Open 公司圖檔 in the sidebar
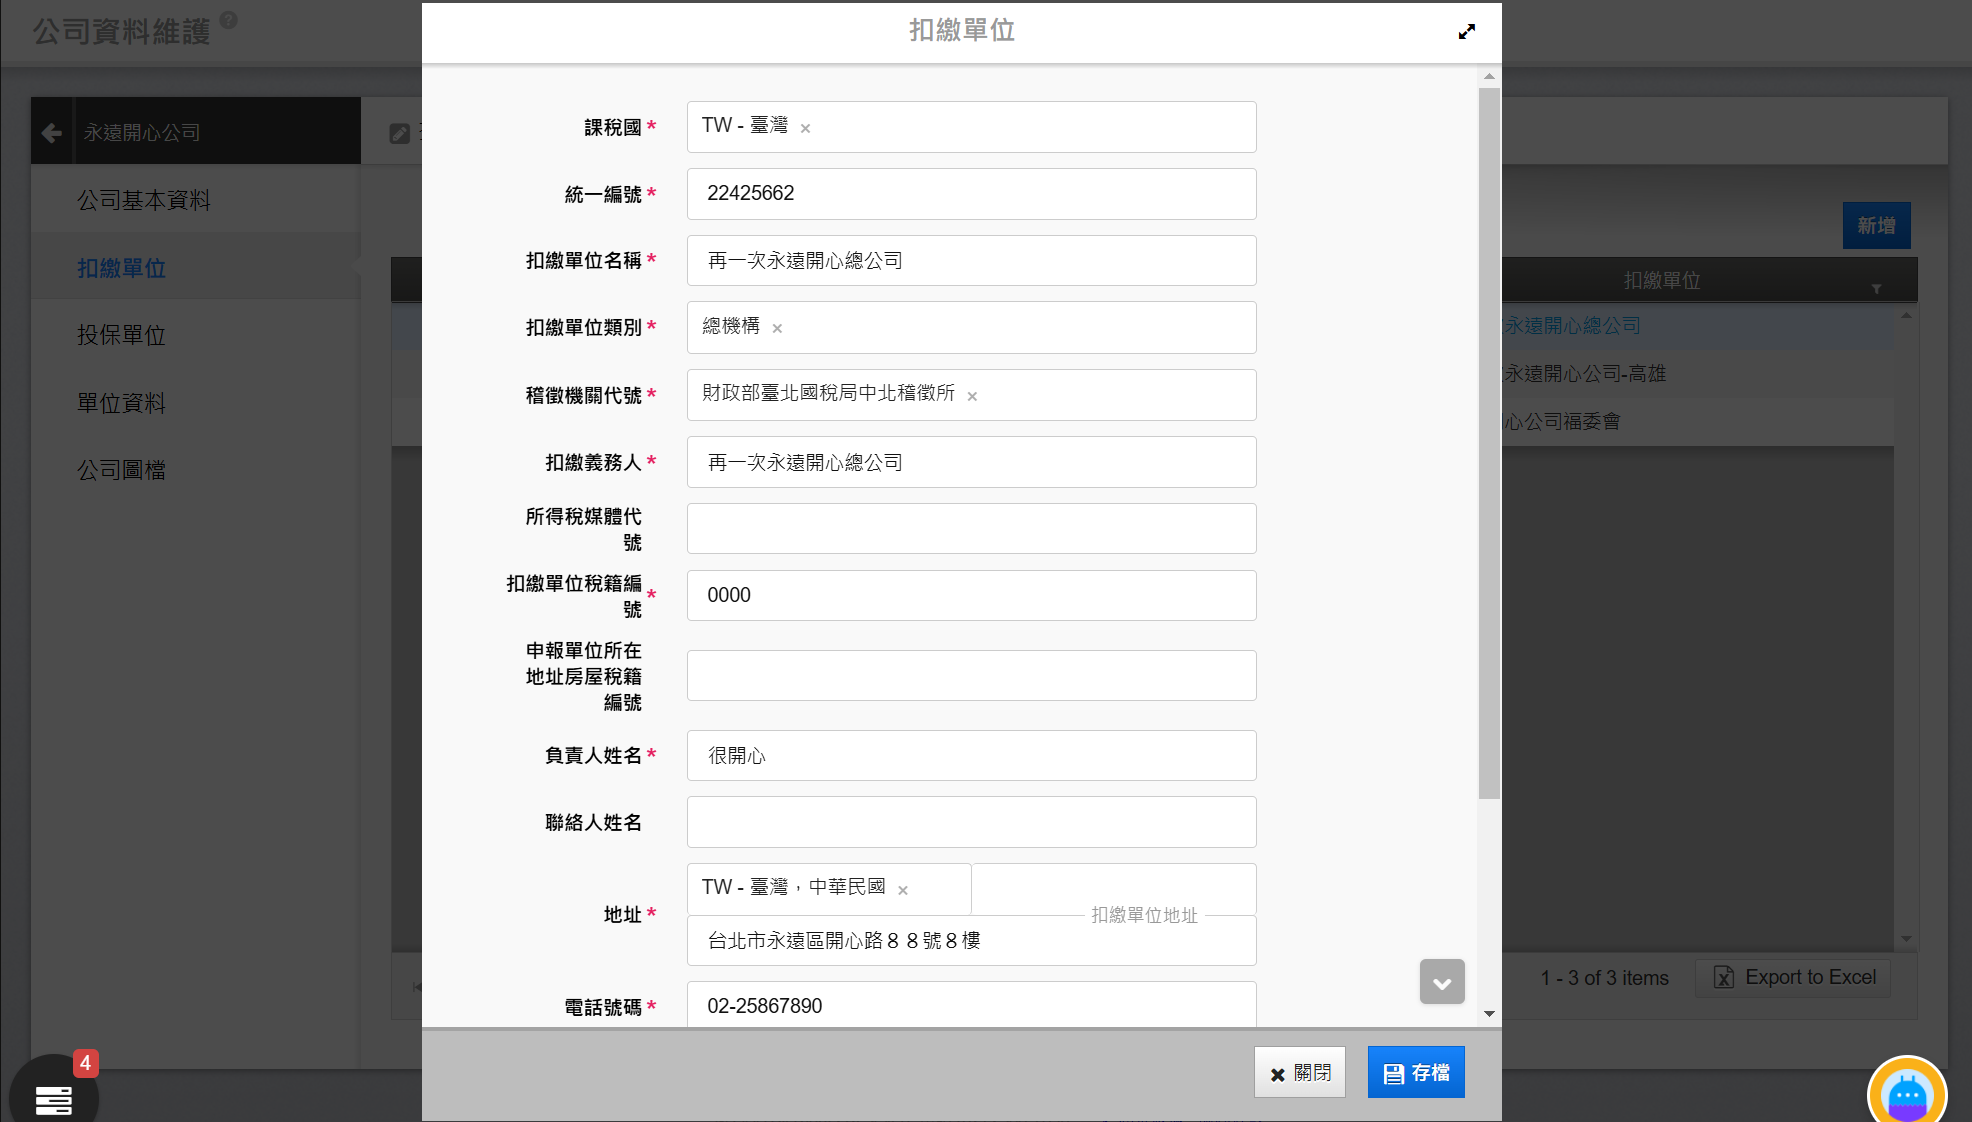This screenshot has height=1122, width=1972. tap(121, 470)
